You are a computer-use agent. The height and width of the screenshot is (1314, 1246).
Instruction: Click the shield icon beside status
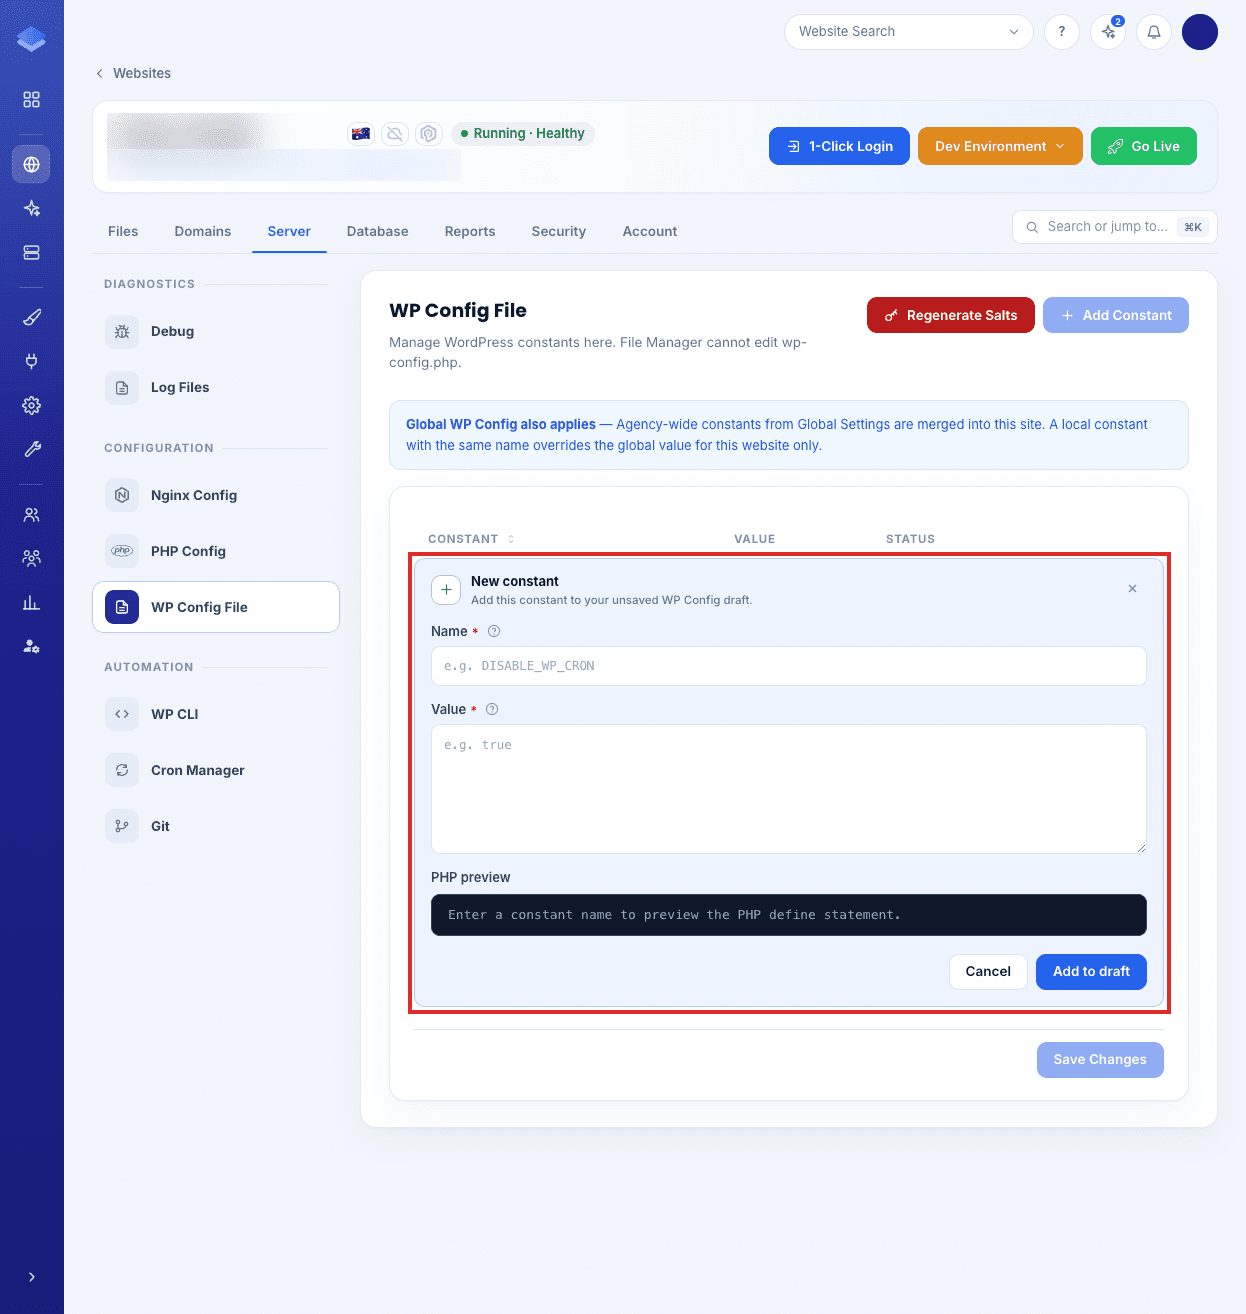click(x=429, y=134)
